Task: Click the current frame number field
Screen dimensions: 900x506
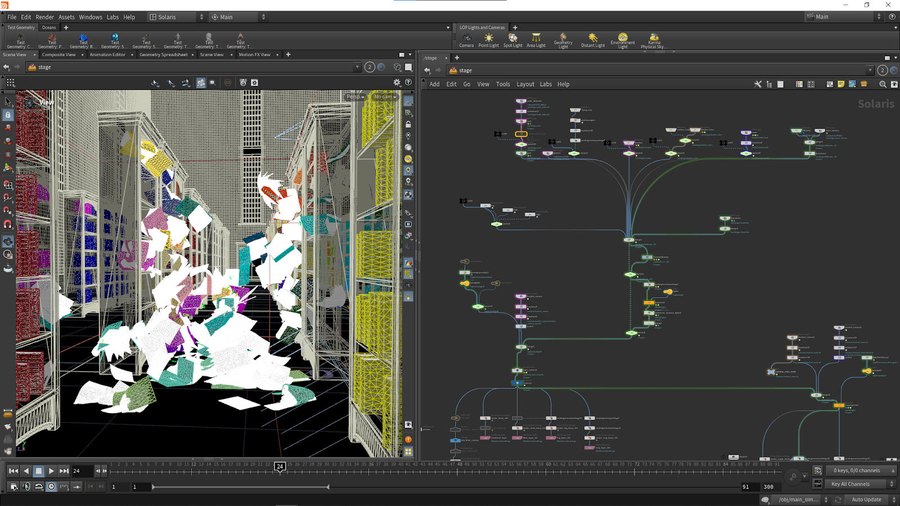Action: 82,471
